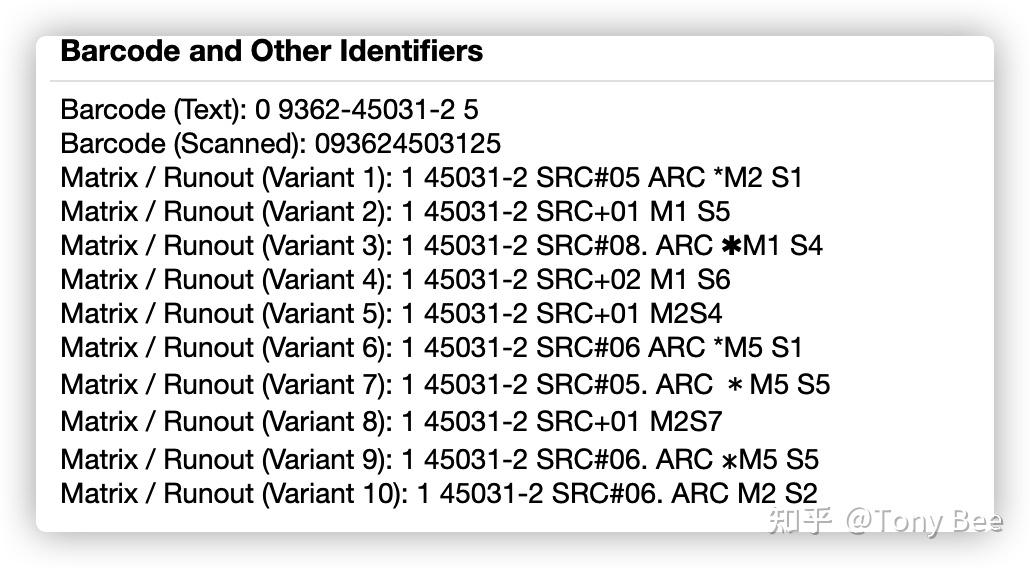Click the Matrix / Runout (Variant 5) label
This screenshot has width=1030, height=568.
click(x=227, y=313)
